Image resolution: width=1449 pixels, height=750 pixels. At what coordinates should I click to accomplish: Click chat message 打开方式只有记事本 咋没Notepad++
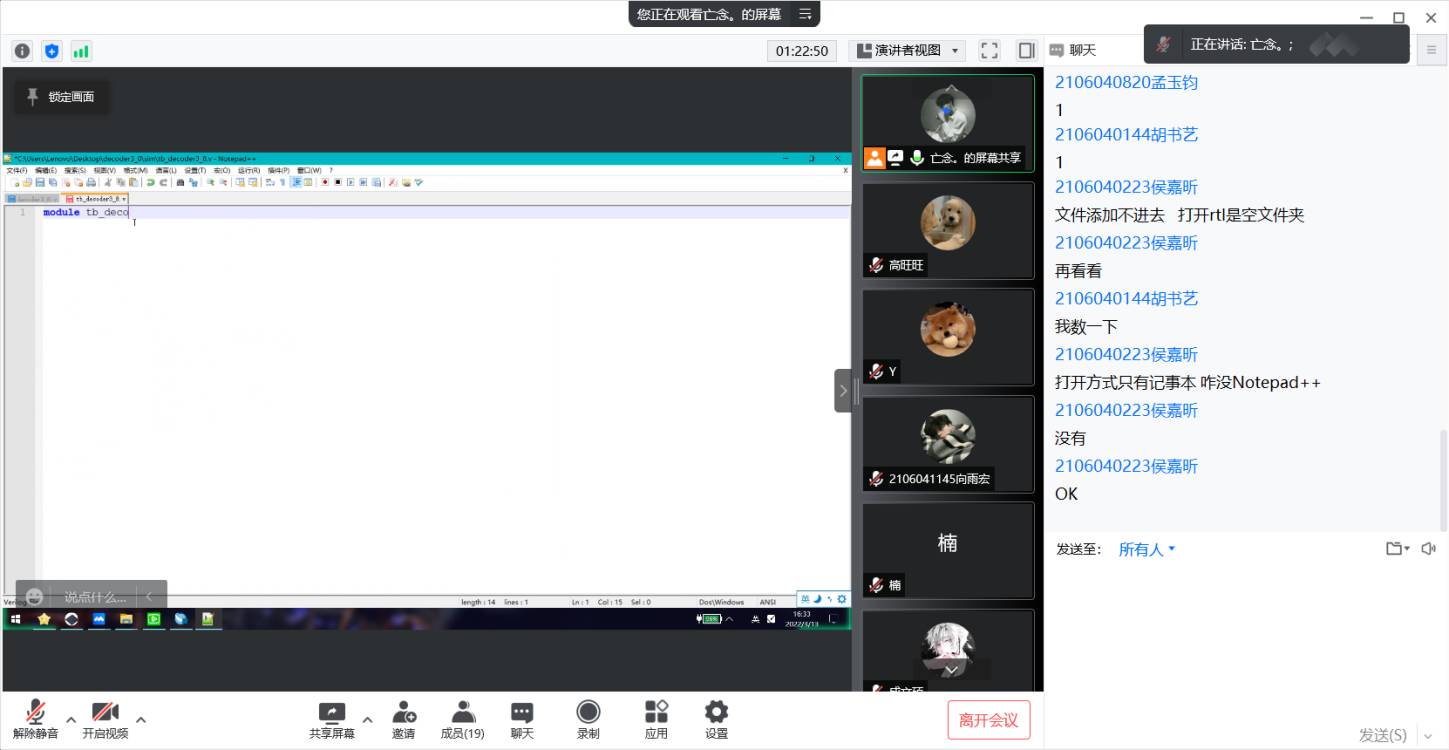click(1188, 382)
